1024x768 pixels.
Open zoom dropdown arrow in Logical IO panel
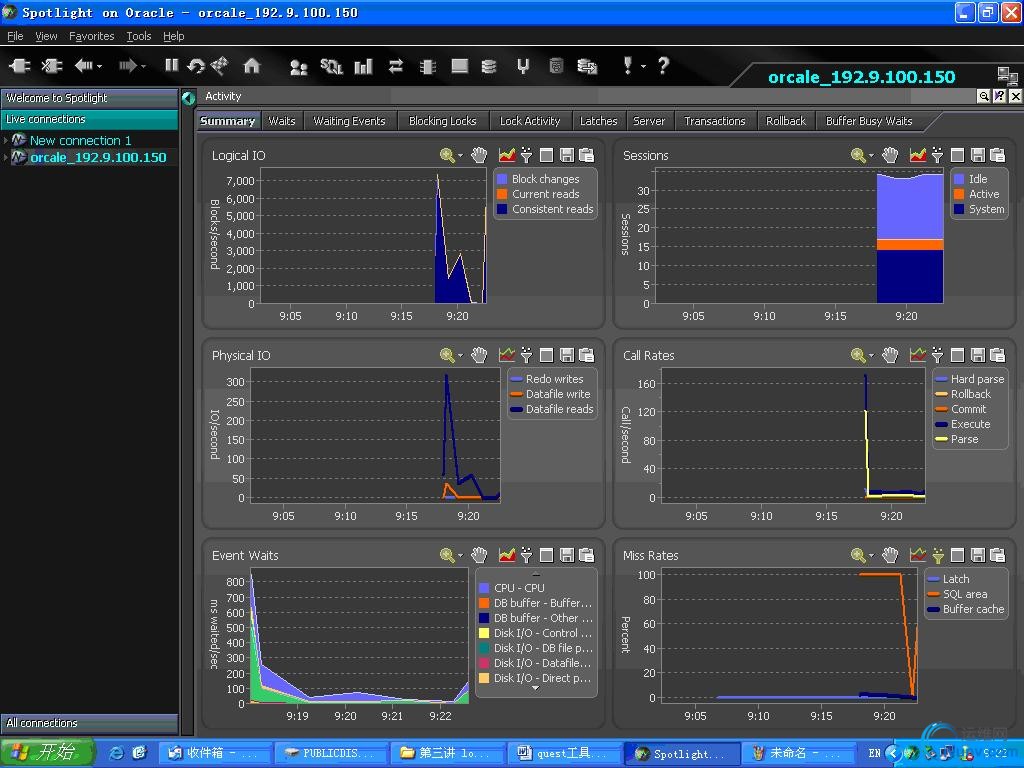point(460,155)
